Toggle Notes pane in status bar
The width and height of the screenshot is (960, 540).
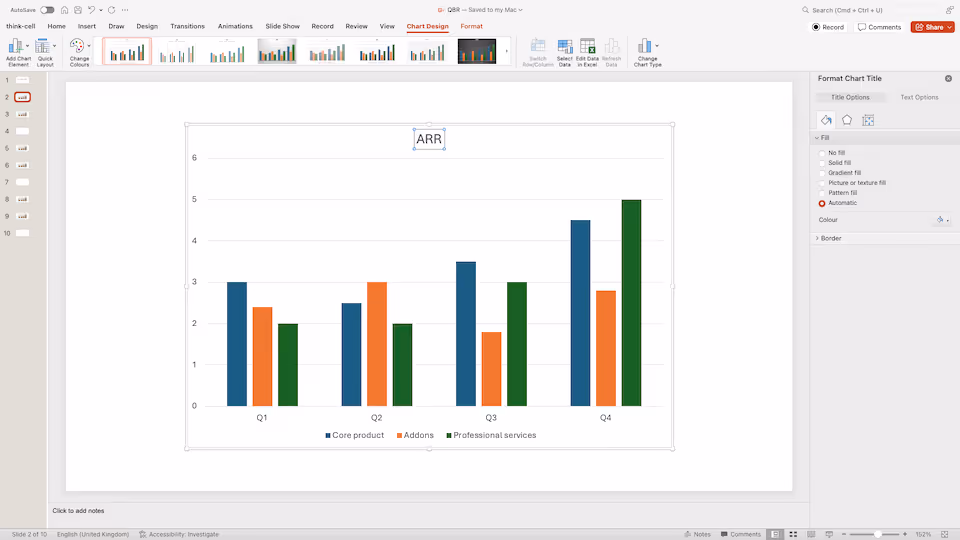697,534
